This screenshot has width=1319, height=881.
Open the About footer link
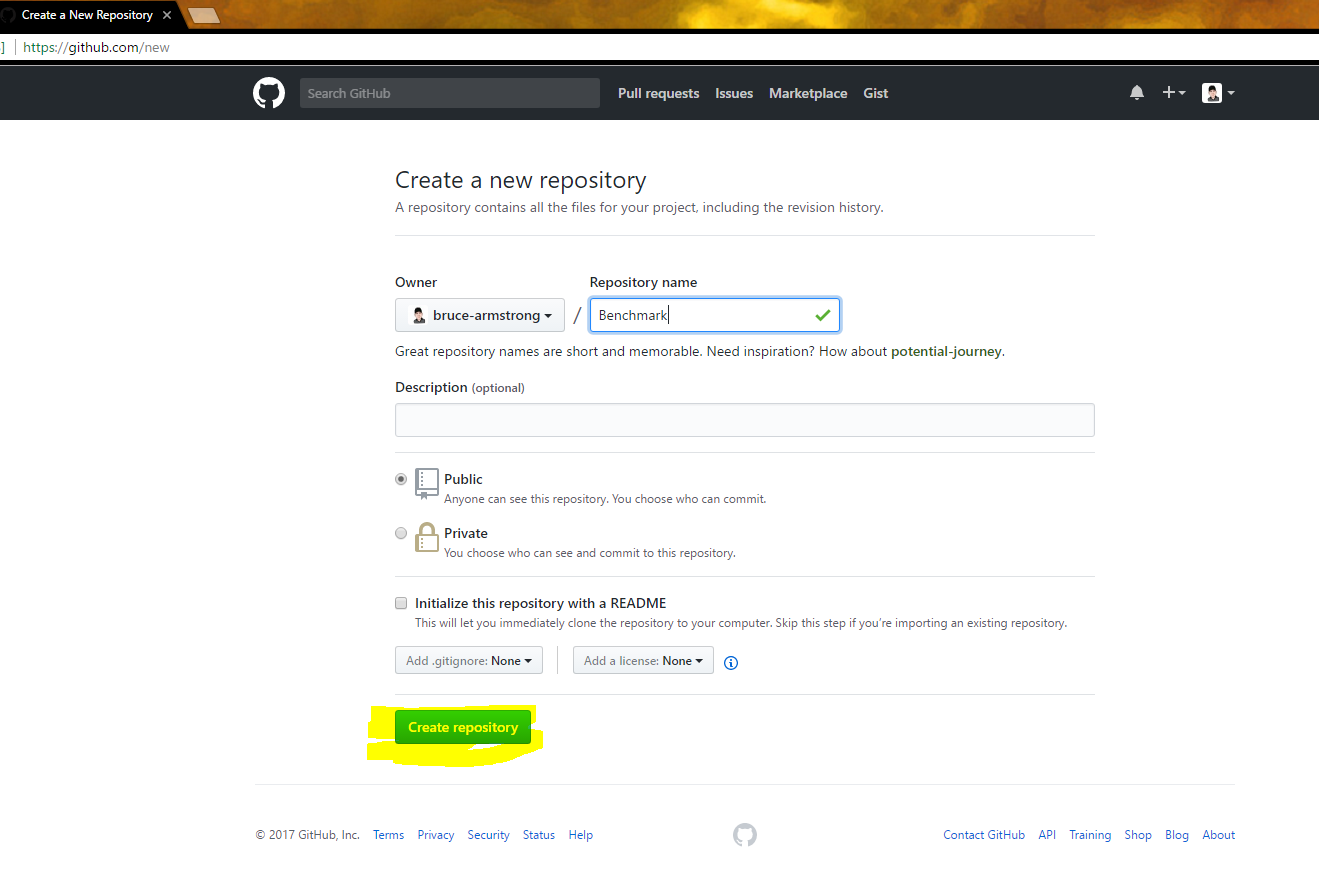[x=1219, y=835]
